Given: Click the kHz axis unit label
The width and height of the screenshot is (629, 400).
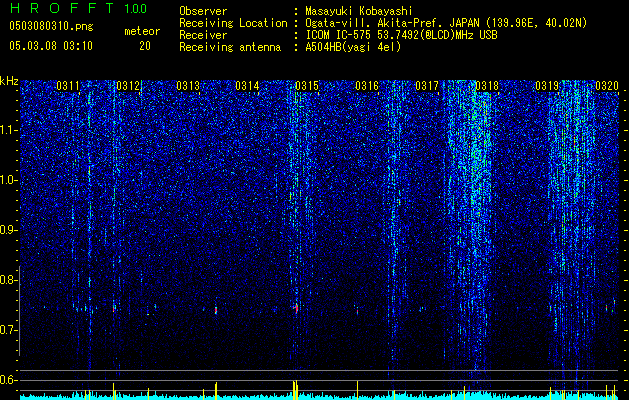Looking at the screenshot, I should coord(9,81).
